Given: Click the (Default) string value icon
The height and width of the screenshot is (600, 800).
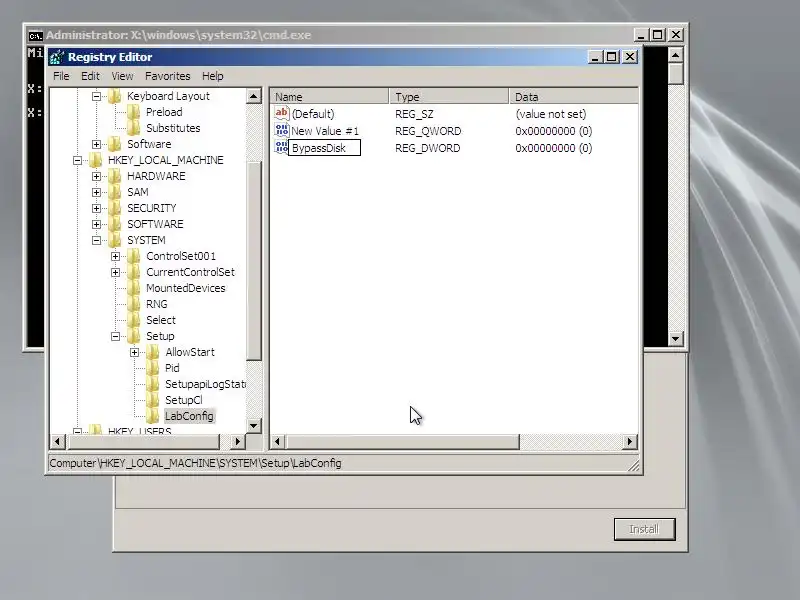Looking at the screenshot, I should pos(282,113).
